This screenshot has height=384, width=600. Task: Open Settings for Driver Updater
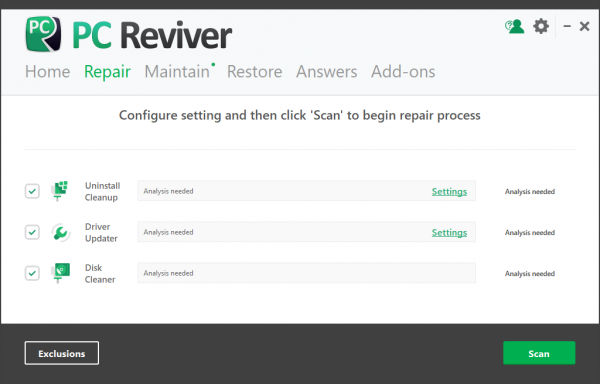coord(449,232)
